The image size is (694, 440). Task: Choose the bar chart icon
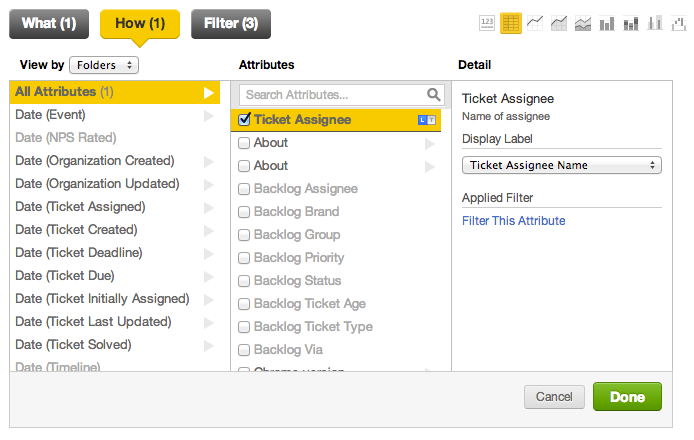point(607,22)
